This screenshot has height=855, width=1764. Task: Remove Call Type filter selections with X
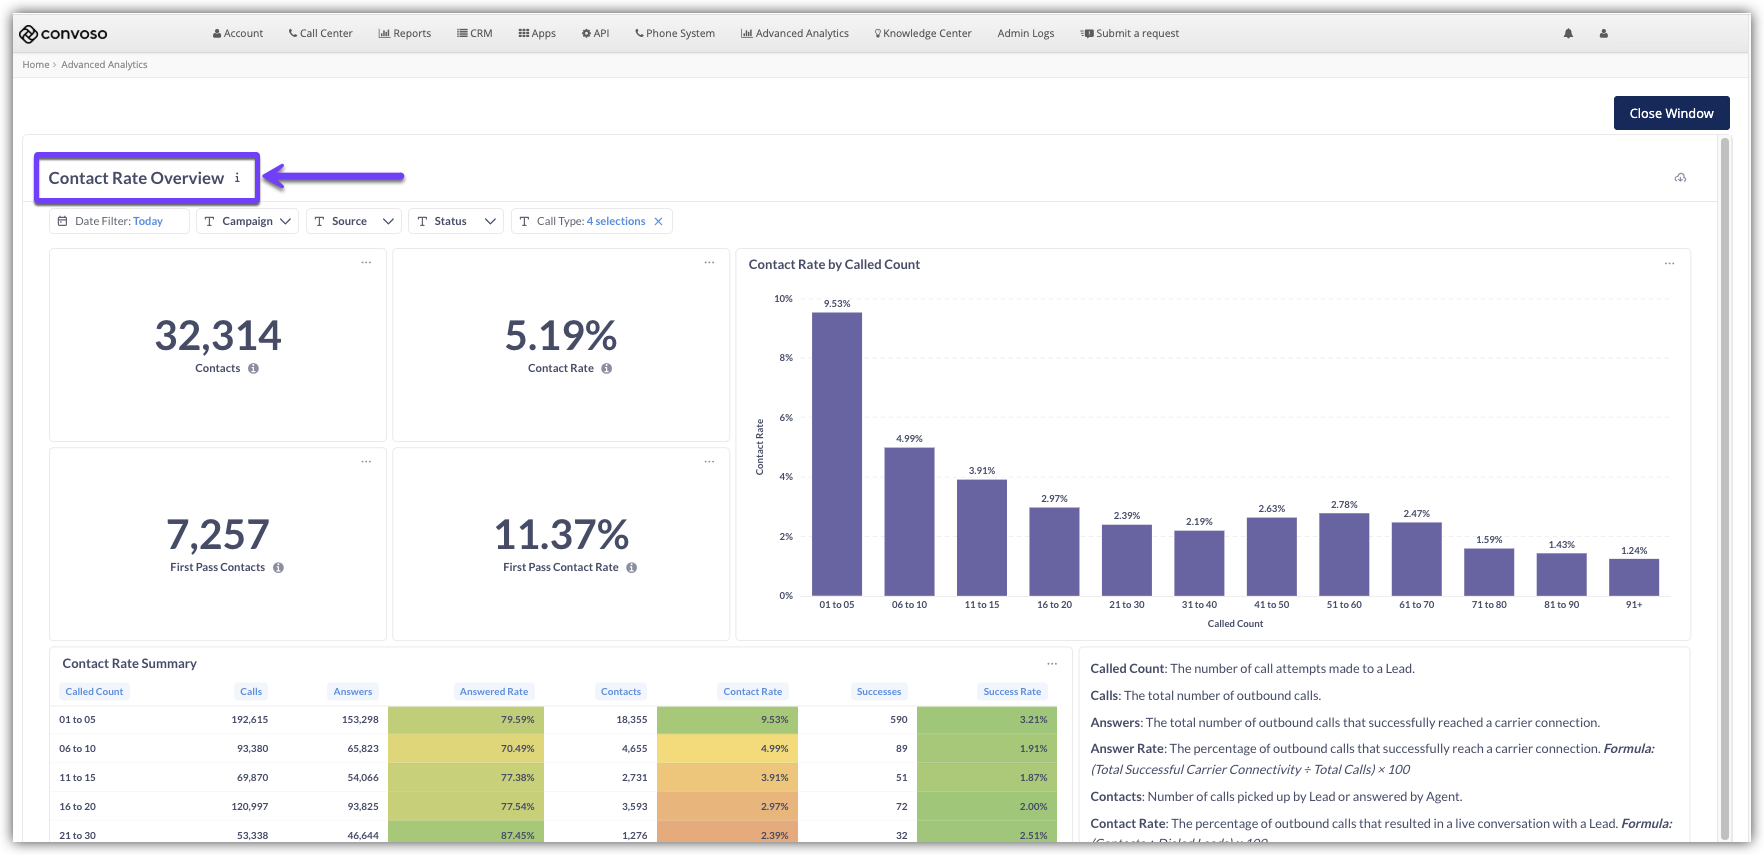tap(658, 222)
